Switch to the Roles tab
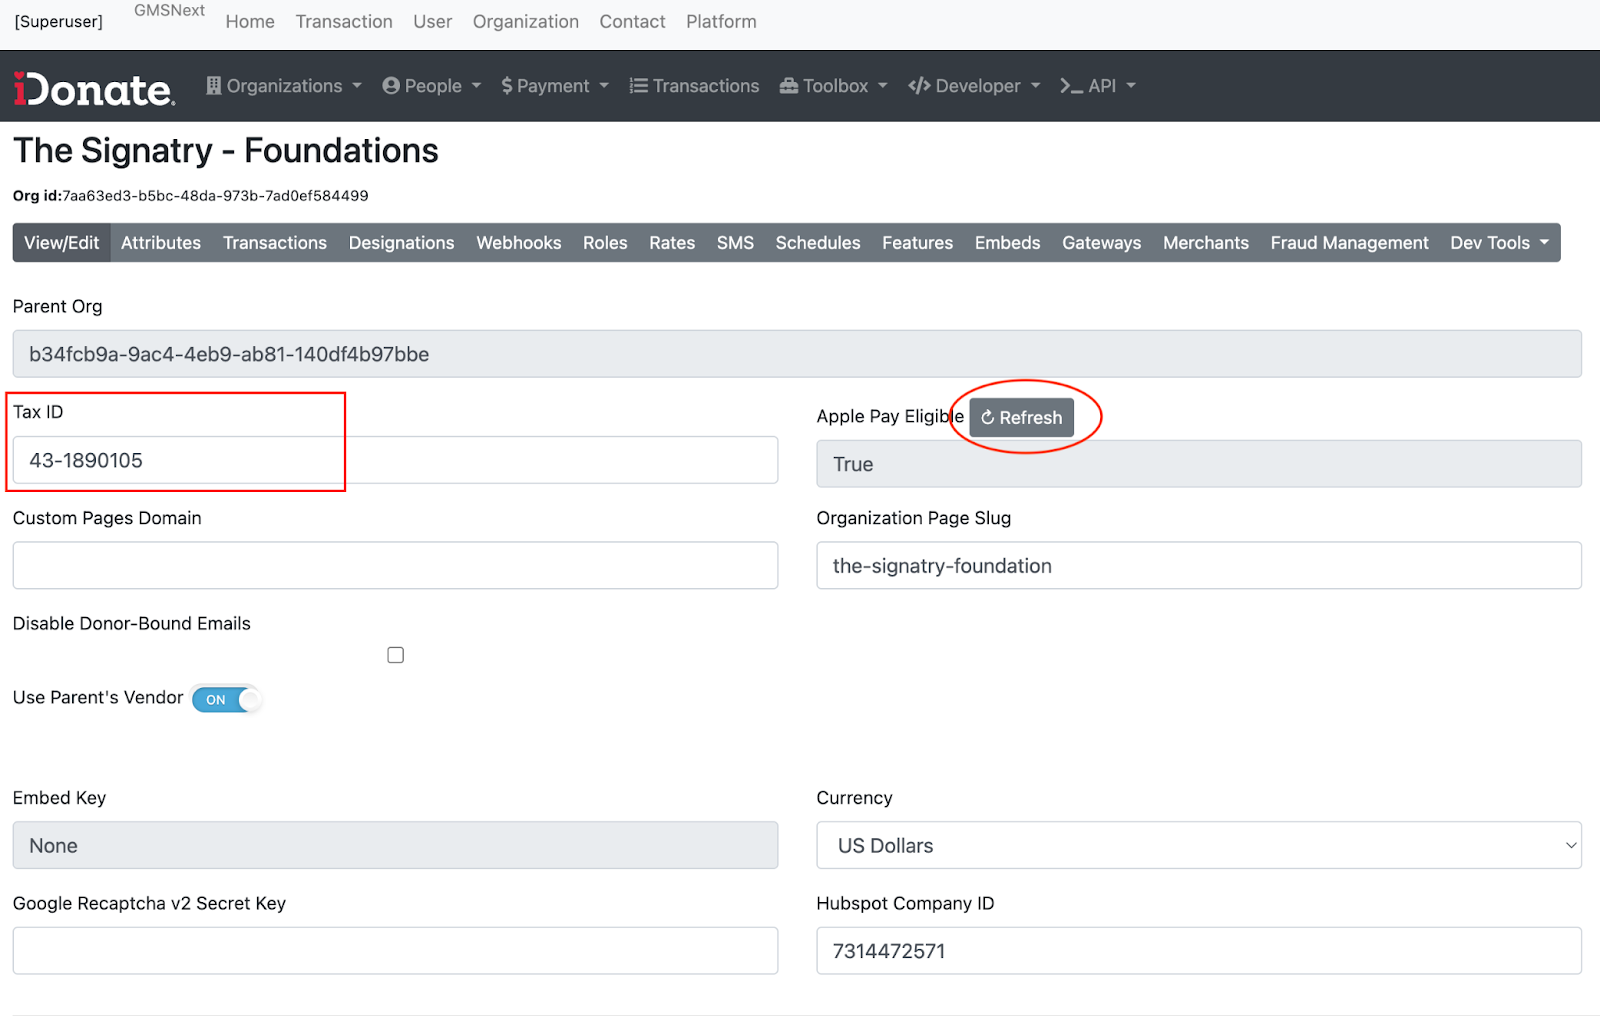Screen dimensions: 1600x1016 click(x=605, y=243)
